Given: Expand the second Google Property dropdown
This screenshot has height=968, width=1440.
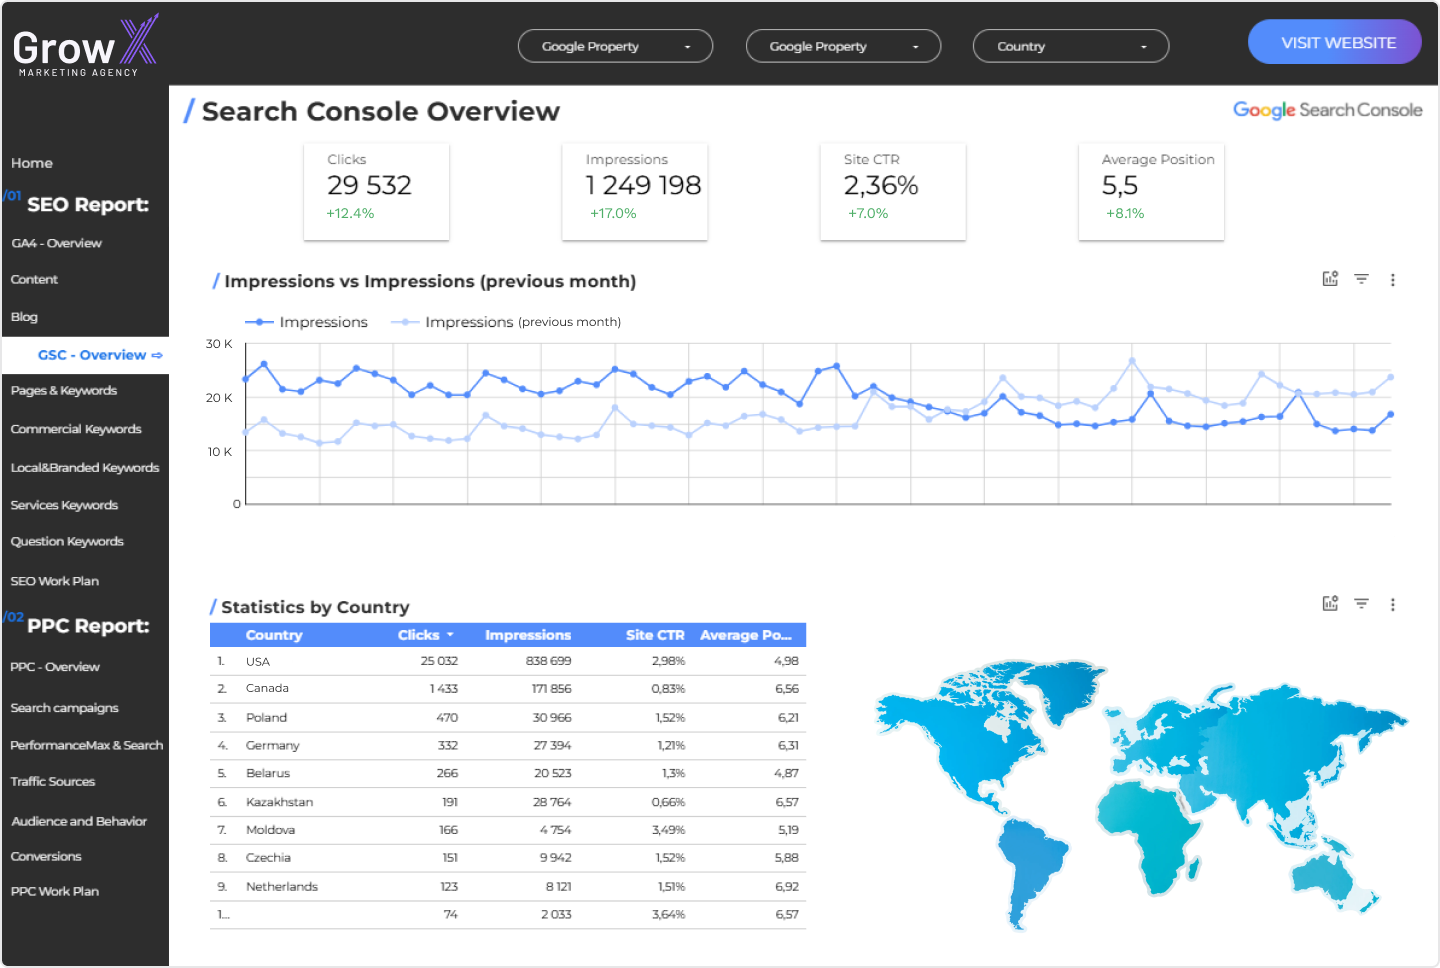Looking at the screenshot, I should [x=843, y=46].
